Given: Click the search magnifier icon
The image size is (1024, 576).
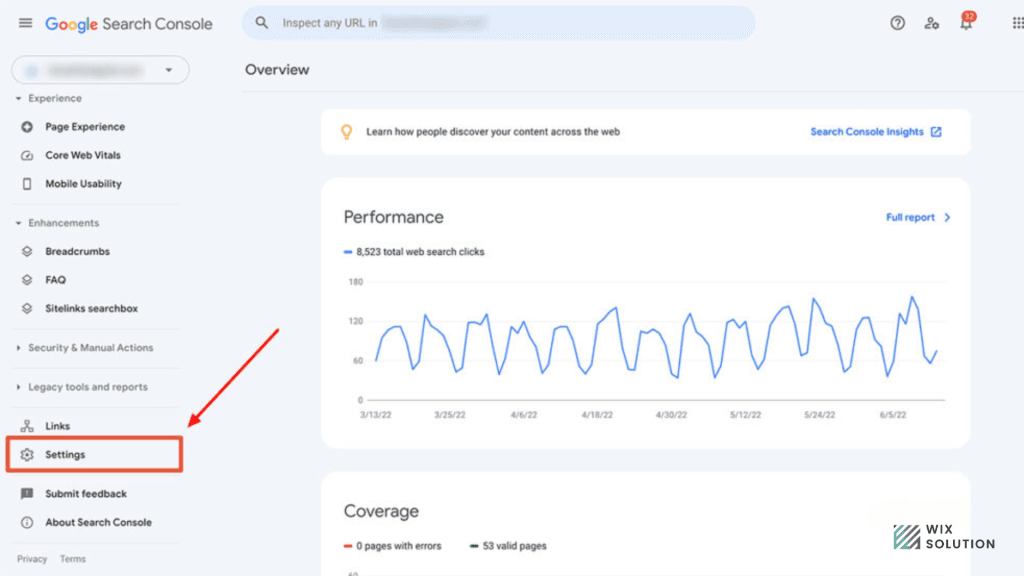Looking at the screenshot, I should (261, 23).
